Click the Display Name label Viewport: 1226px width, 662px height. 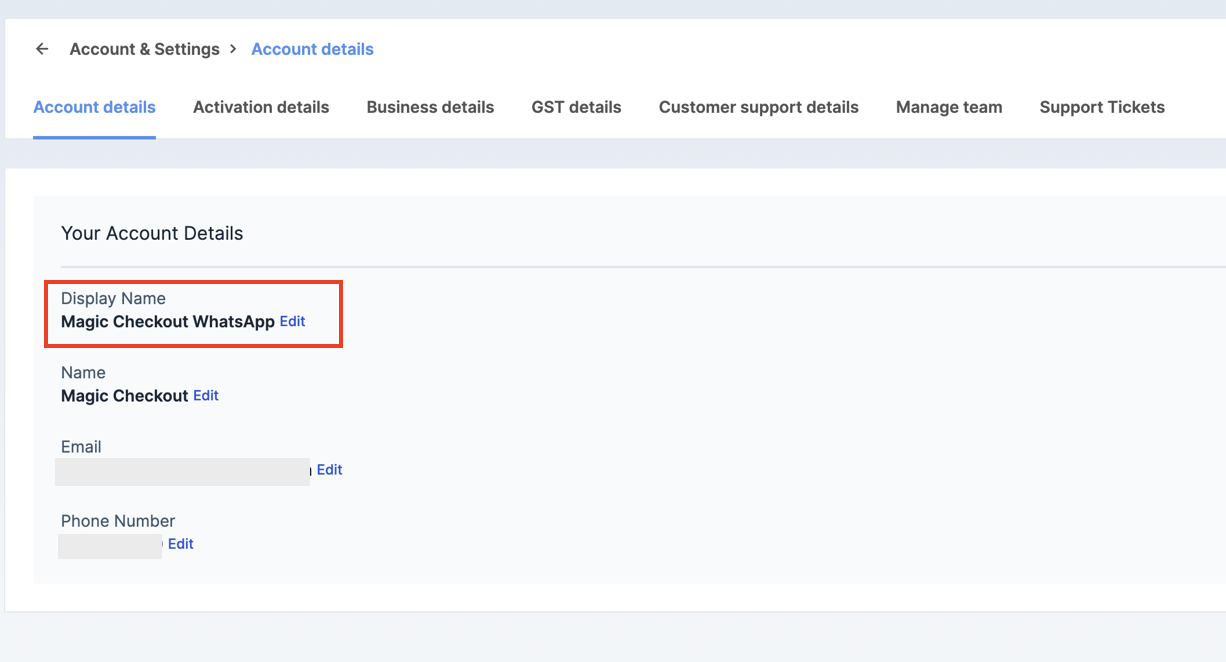pos(113,298)
